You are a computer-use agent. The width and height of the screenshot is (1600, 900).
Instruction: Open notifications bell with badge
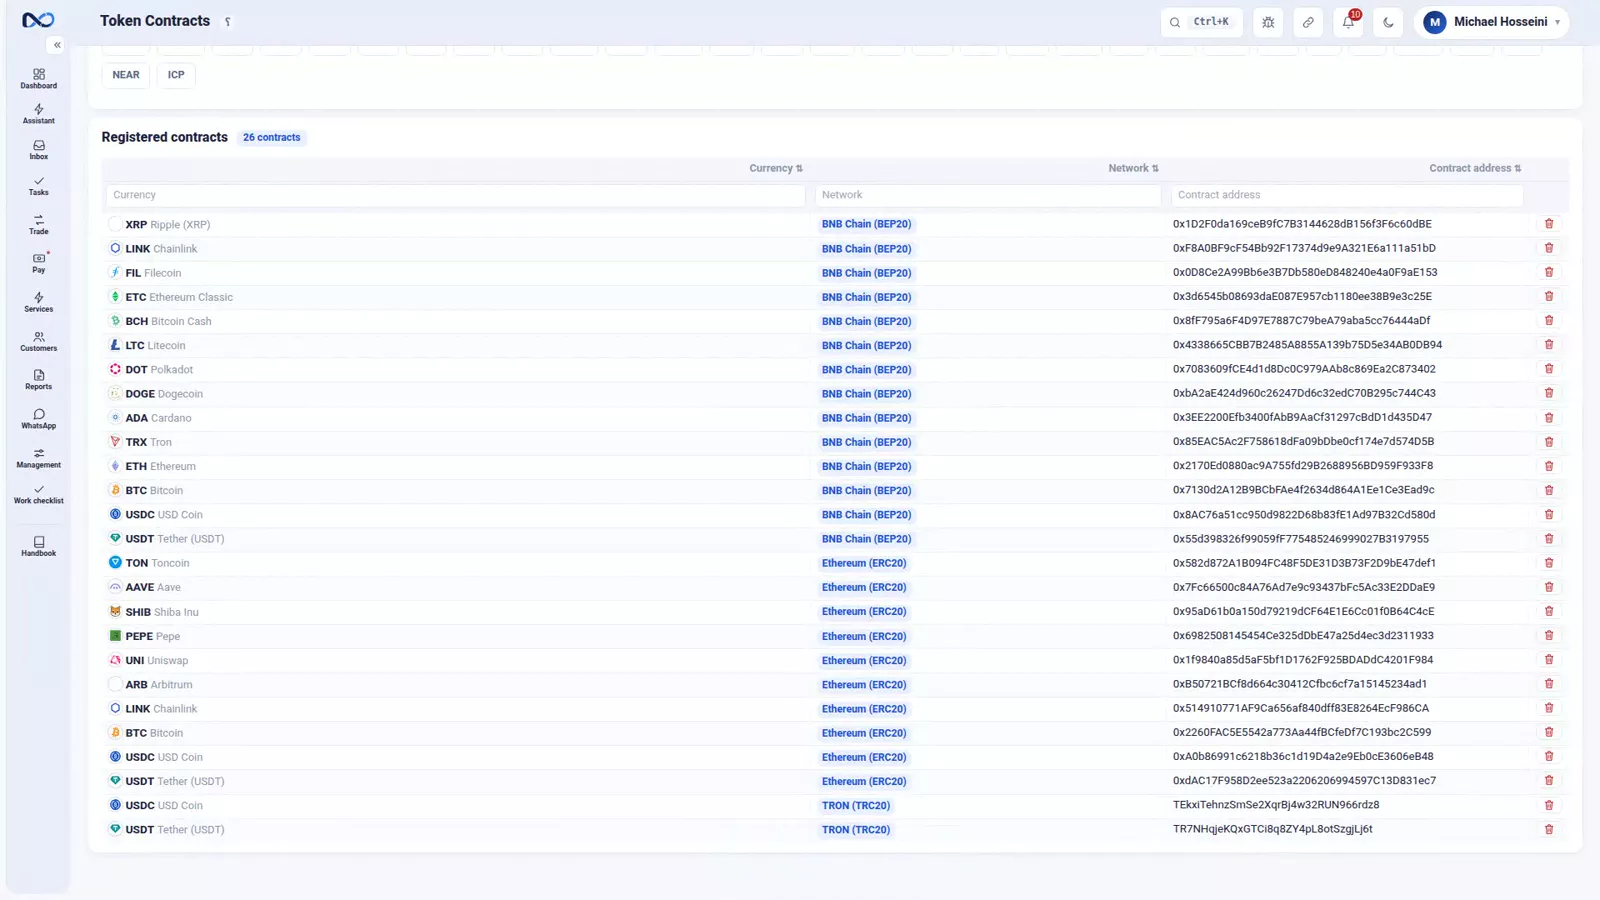click(1348, 22)
